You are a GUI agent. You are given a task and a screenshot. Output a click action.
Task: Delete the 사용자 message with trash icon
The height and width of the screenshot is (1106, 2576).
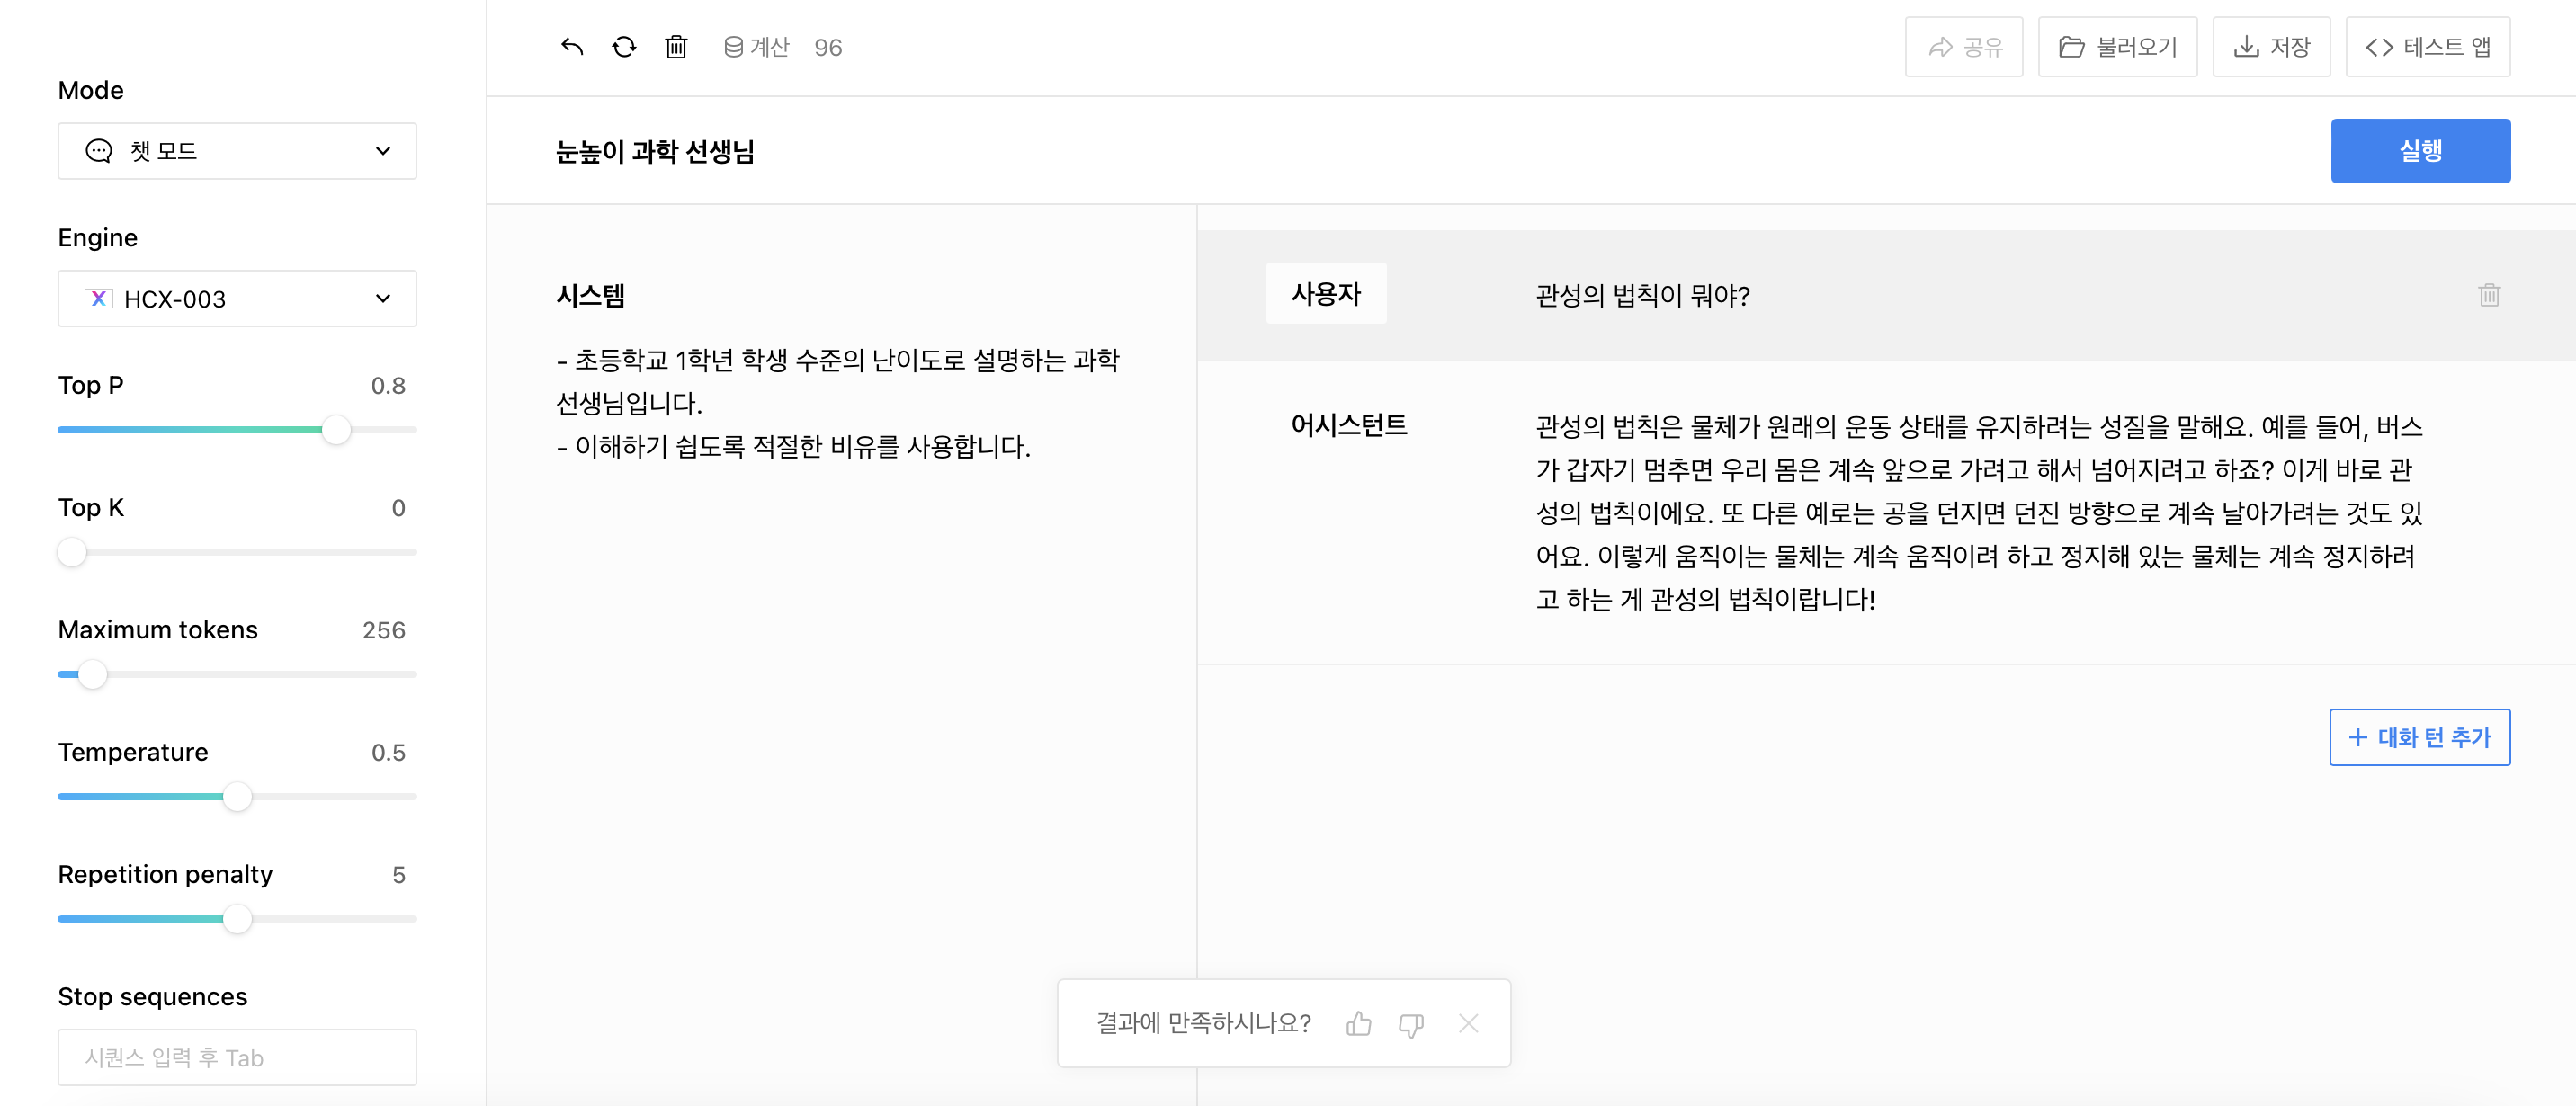(x=2489, y=295)
